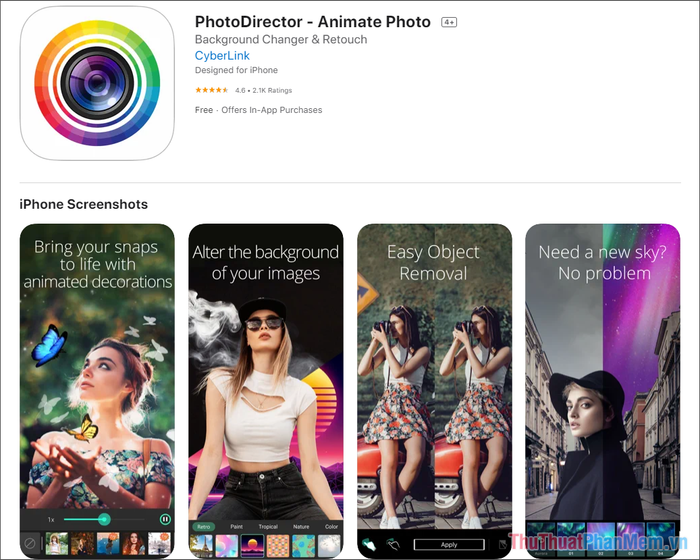Switch to the Color background tab
Screen dimensions: 700x560
coord(331,527)
